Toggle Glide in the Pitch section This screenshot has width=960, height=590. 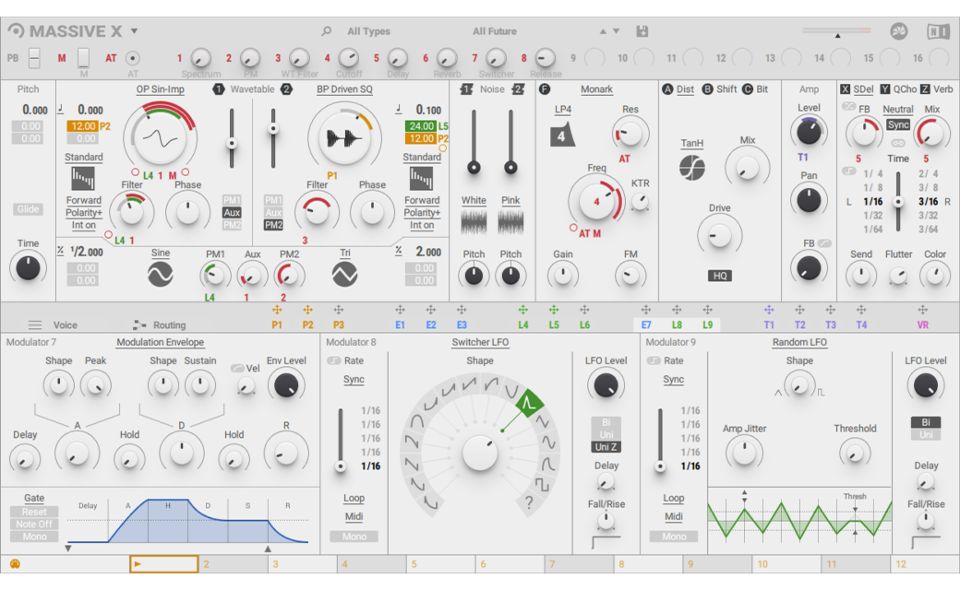pos(28,209)
